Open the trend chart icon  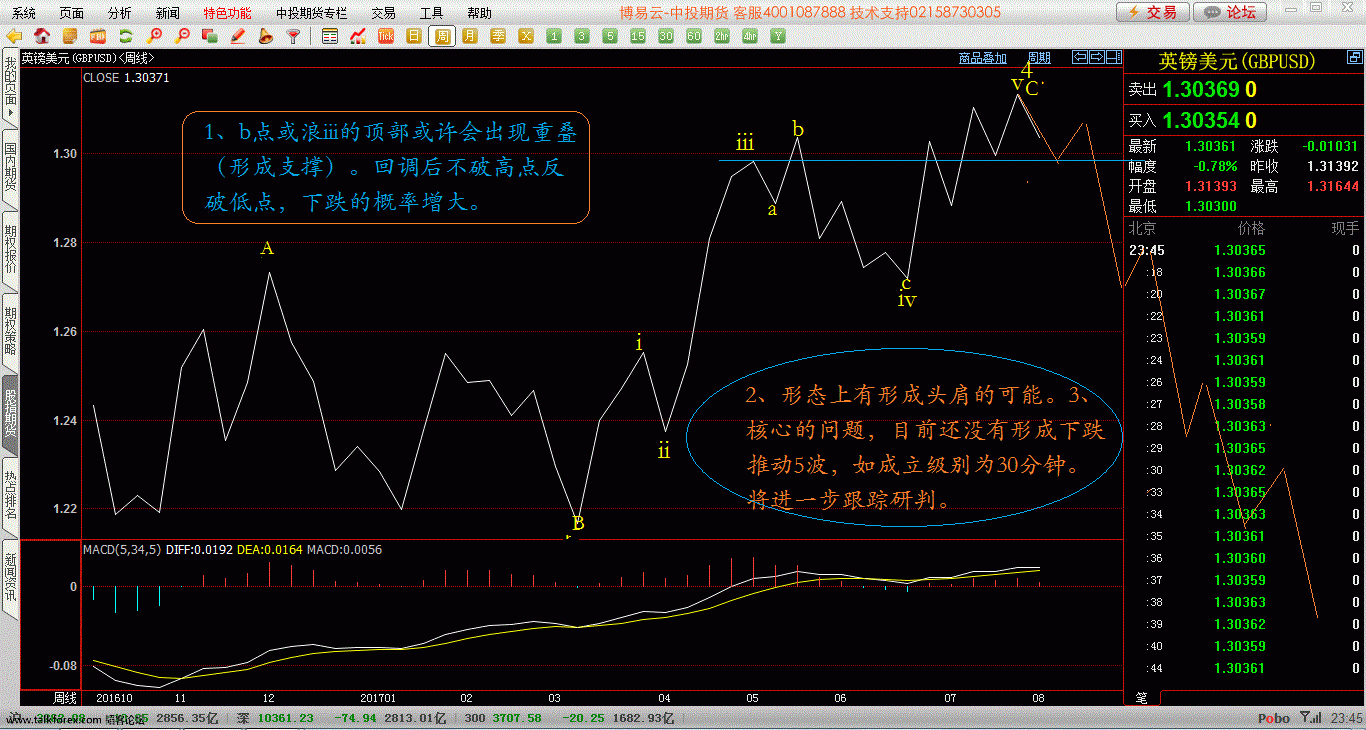pyautogui.click(x=358, y=36)
